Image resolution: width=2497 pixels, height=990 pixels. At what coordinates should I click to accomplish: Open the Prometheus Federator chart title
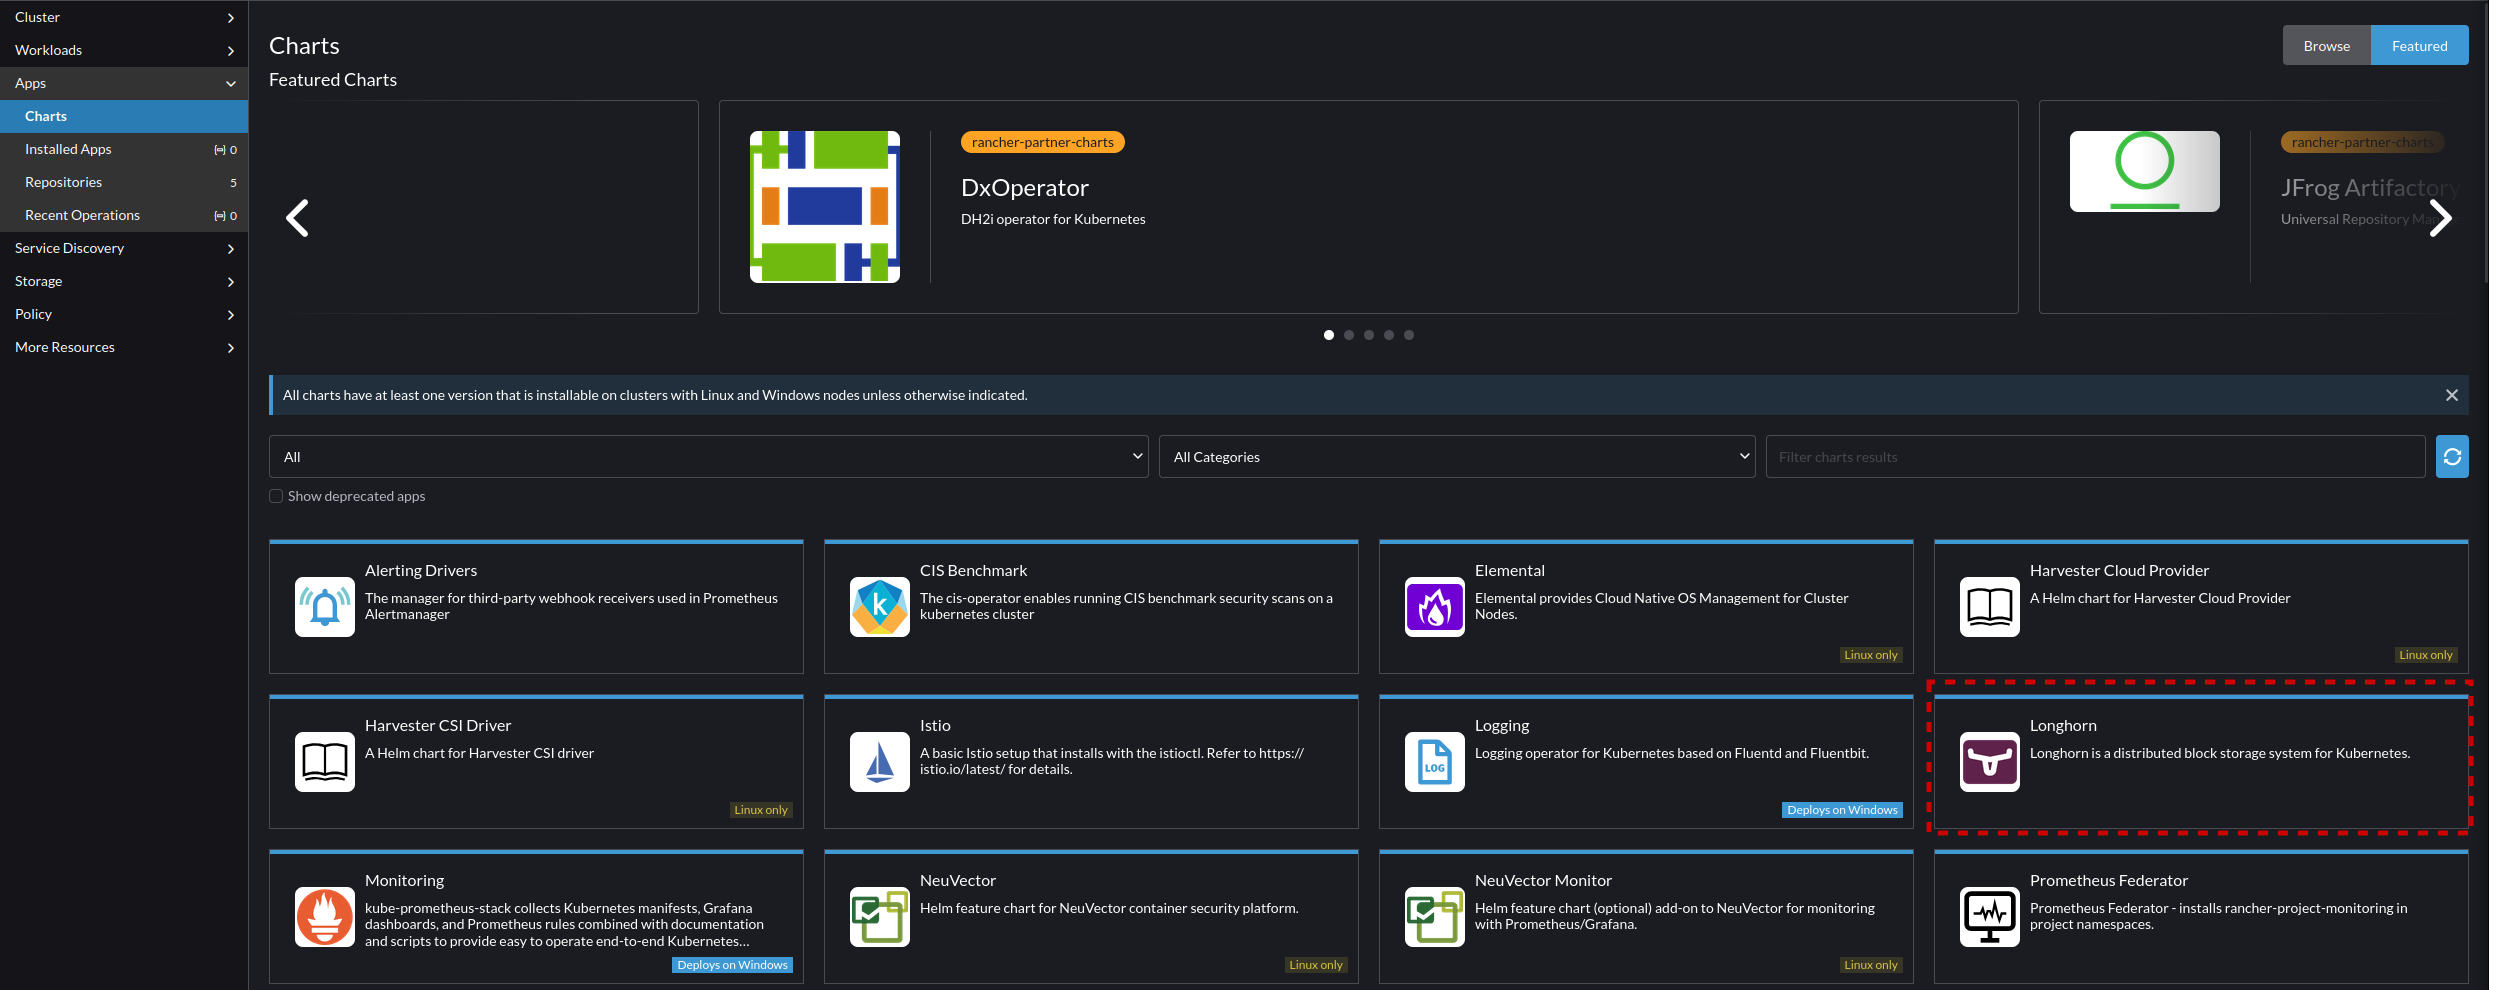2109,880
